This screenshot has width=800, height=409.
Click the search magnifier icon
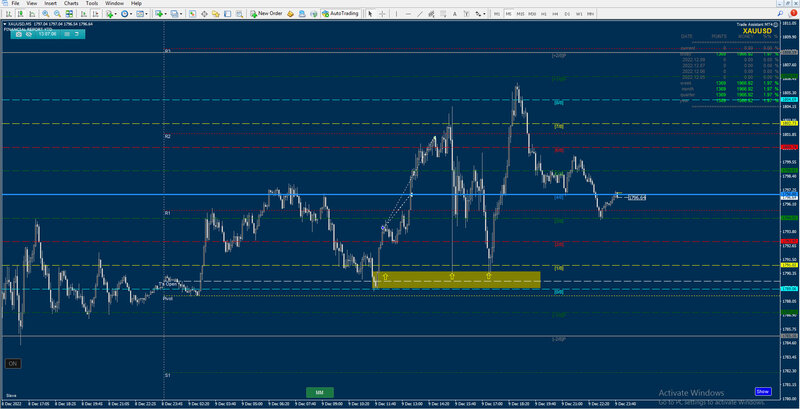click(x=781, y=13)
